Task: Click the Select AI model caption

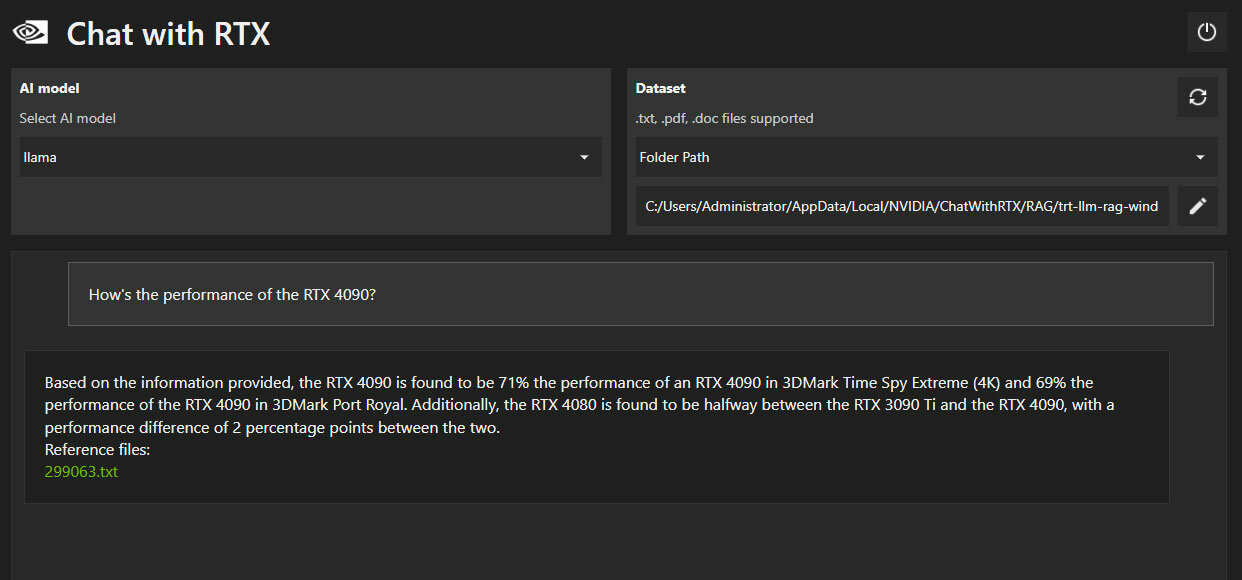Action: pyautogui.click(x=67, y=118)
